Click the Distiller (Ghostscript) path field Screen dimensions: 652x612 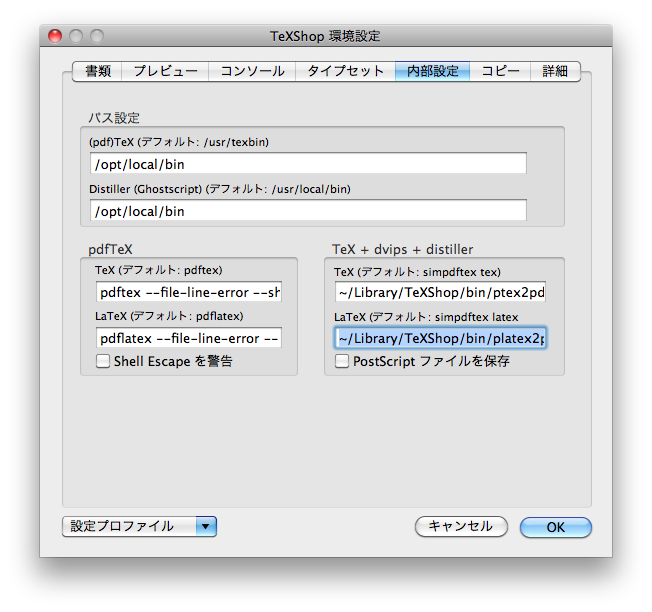click(308, 211)
